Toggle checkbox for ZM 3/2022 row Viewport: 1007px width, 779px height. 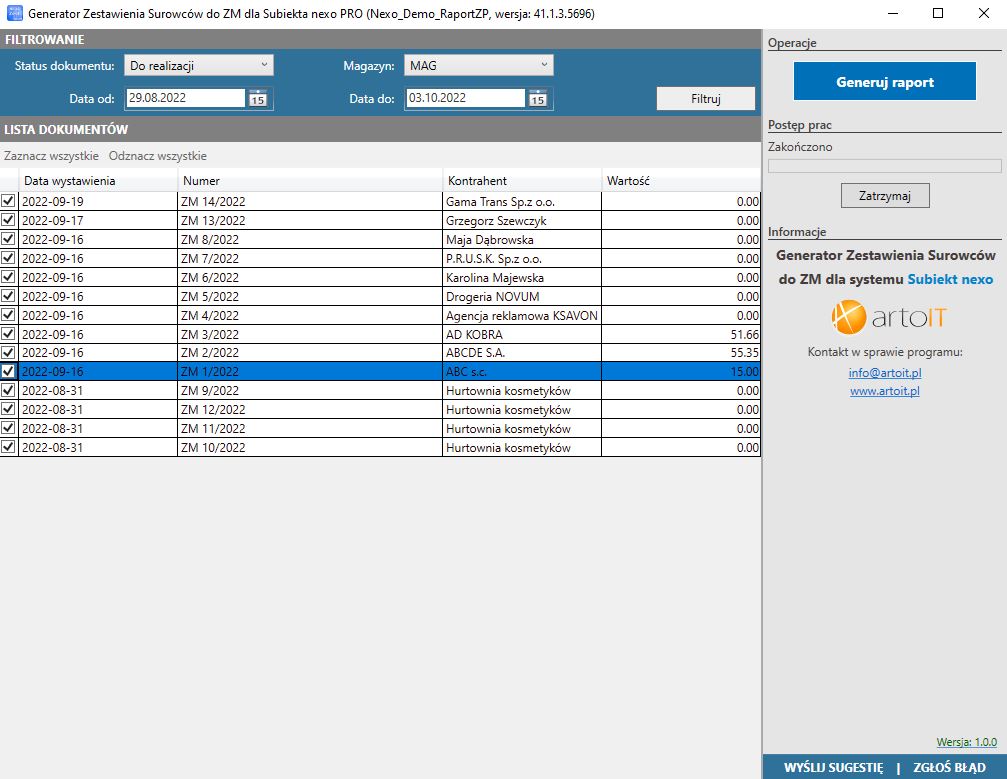9,334
